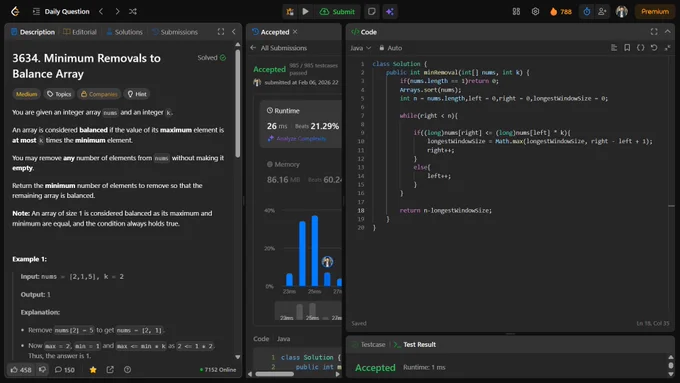
Task: Click the avatar marker on runtime chart
Action: [x=327, y=262]
